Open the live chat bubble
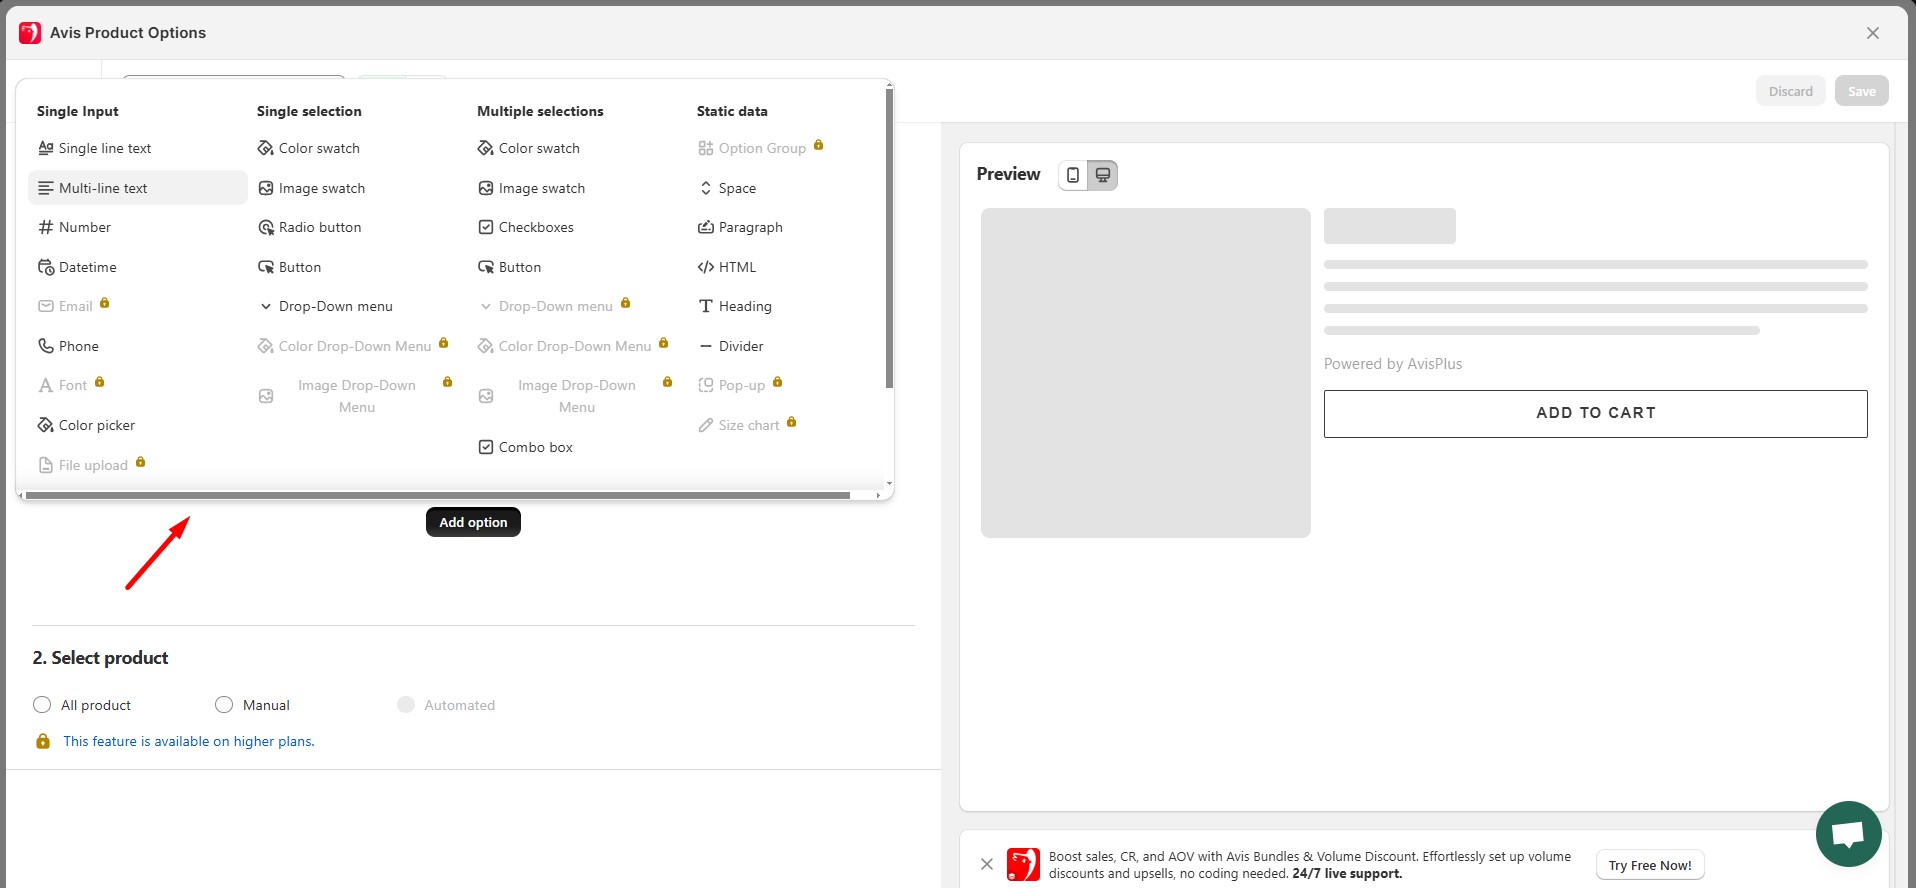This screenshot has height=888, width=1916. tap(1848, 834)
